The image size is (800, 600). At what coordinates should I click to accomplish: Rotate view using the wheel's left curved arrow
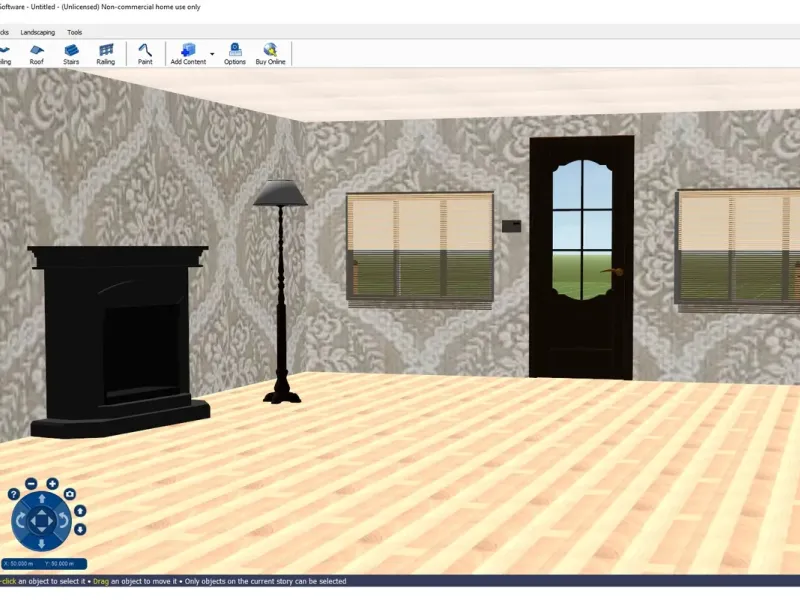tap(20, 521)
